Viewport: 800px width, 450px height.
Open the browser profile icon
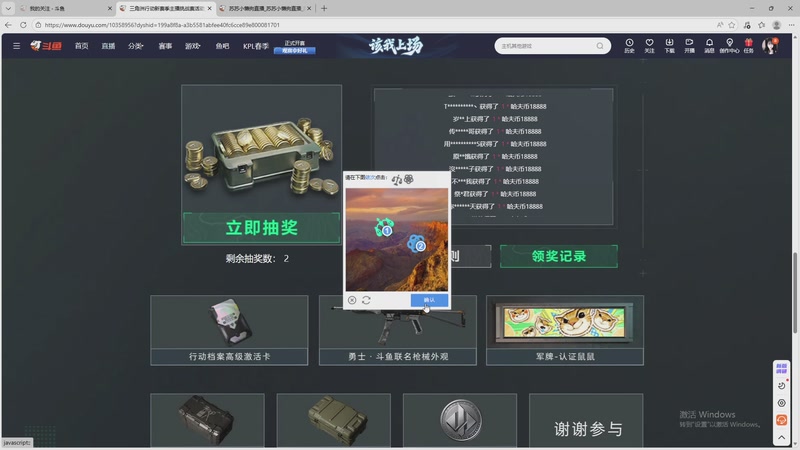(x=777, y=24)
